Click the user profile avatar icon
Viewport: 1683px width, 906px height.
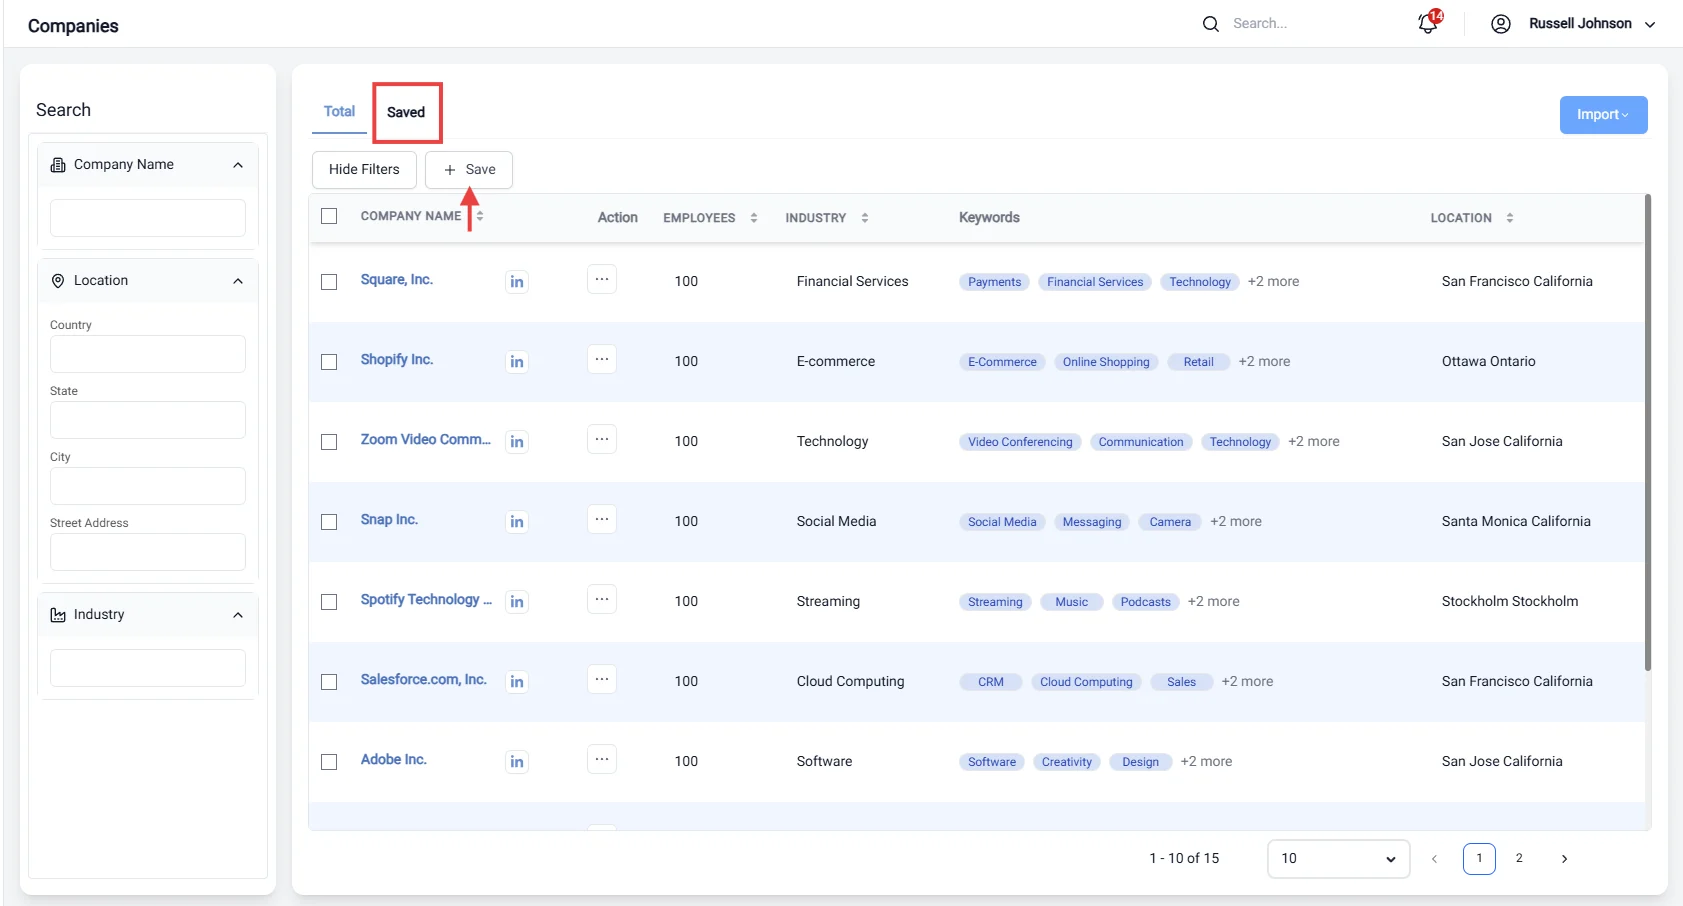pyautogui.click(x=1501, y=24)
